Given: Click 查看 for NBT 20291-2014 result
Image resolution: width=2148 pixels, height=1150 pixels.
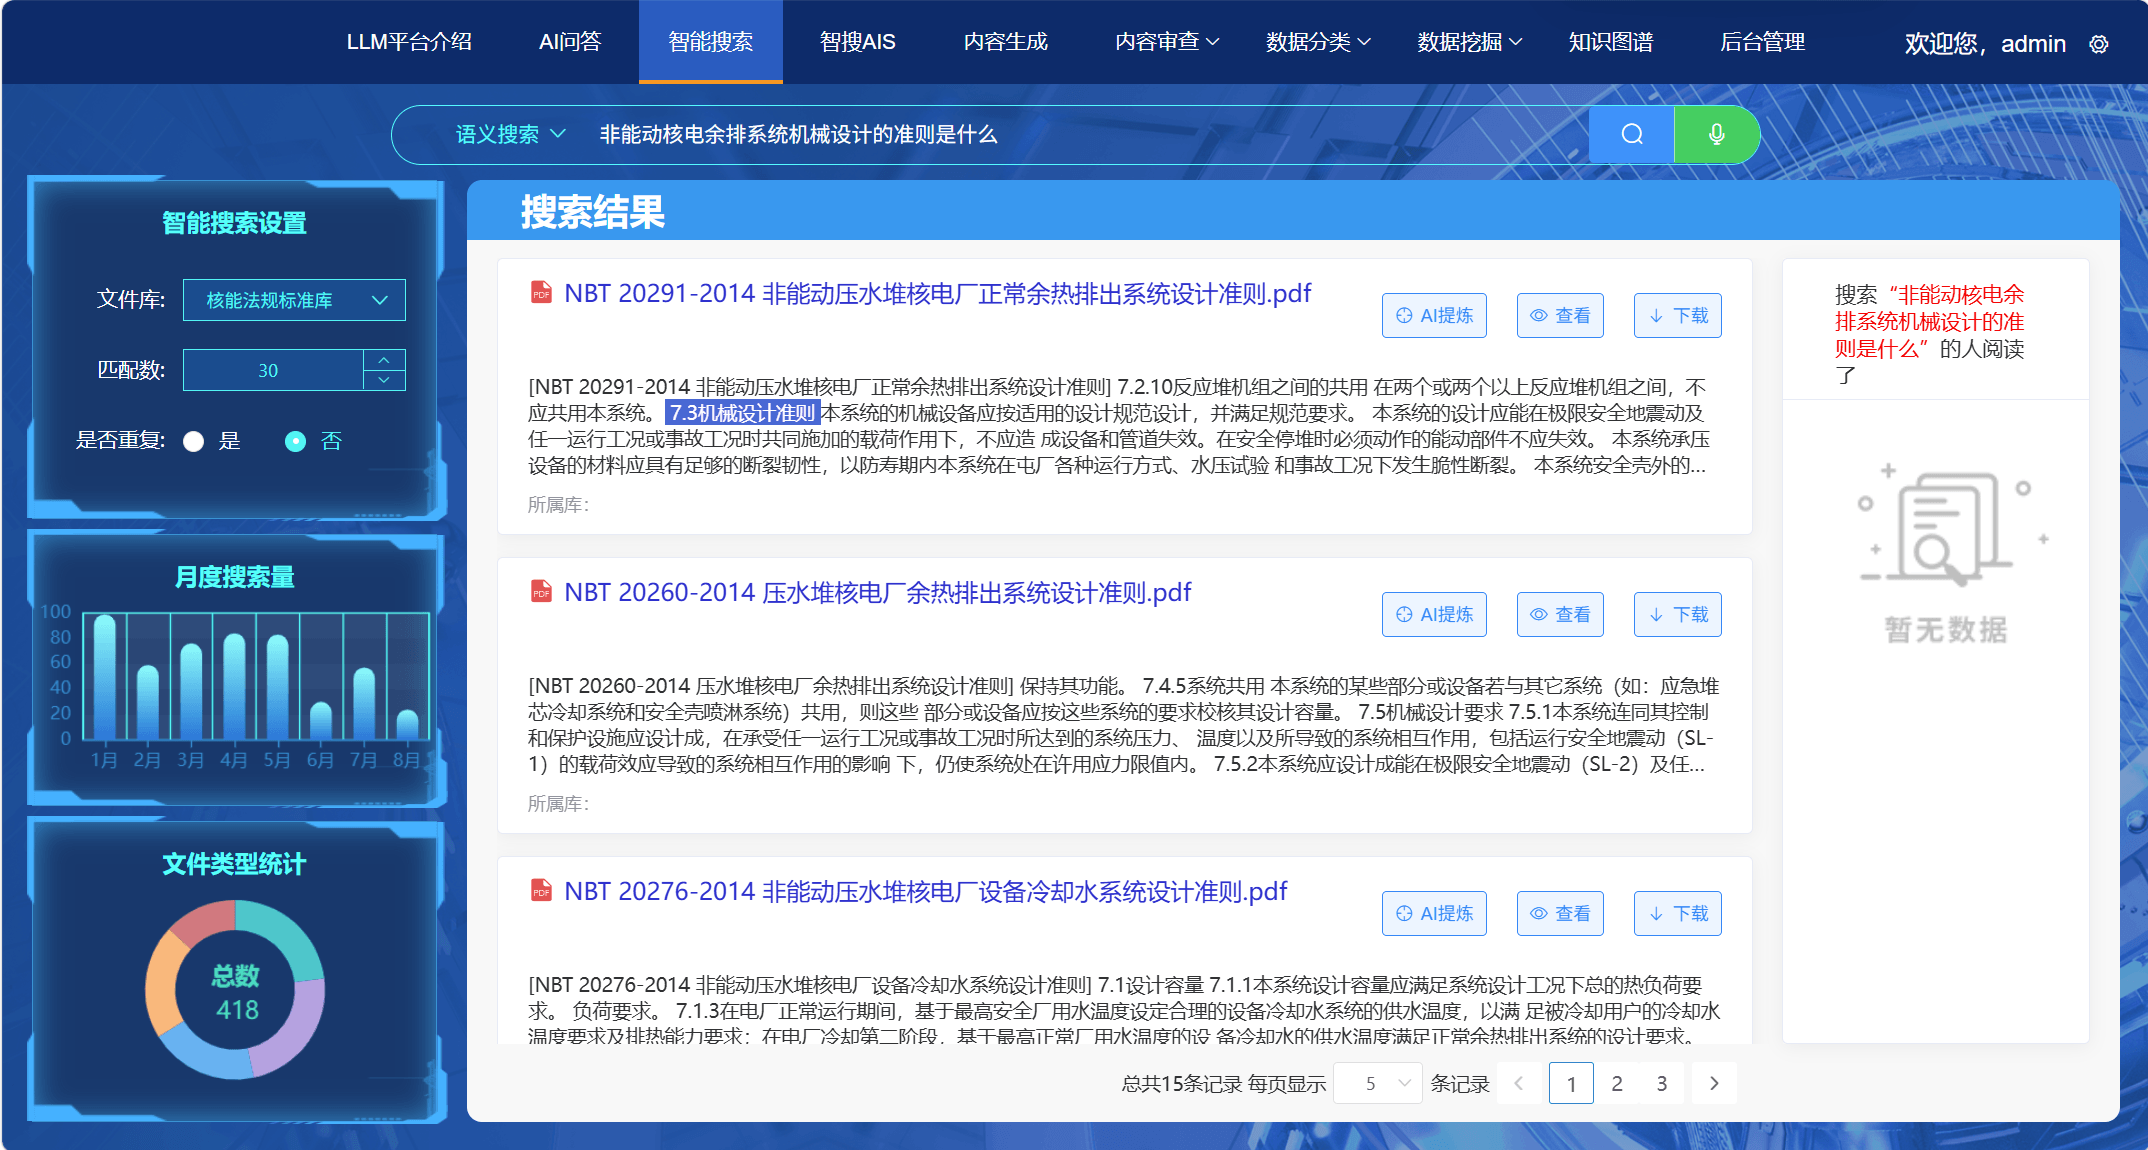Looking at the screenshot, I should pos(1560,315).
